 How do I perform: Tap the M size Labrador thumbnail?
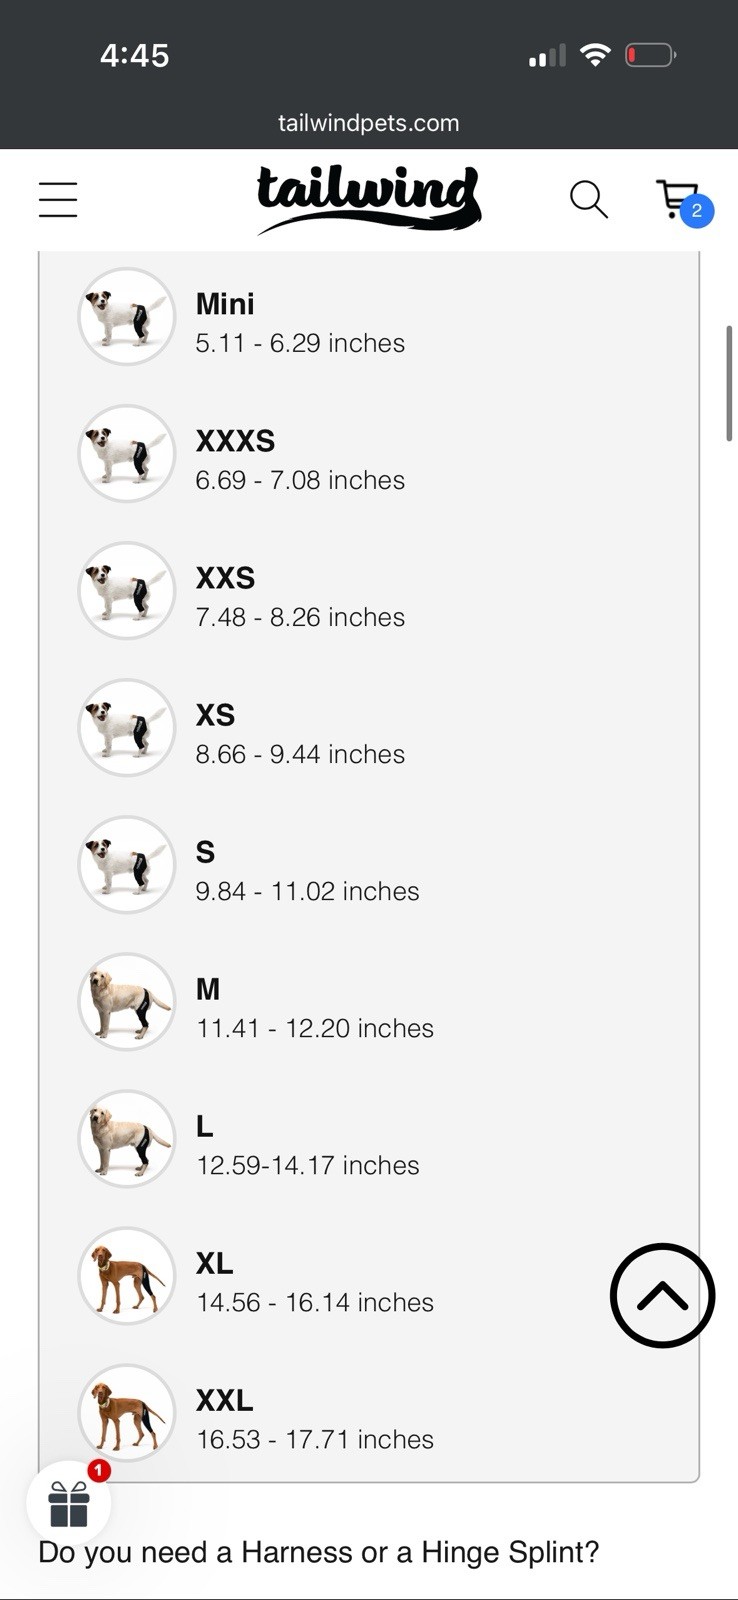tap(127, 1002)
